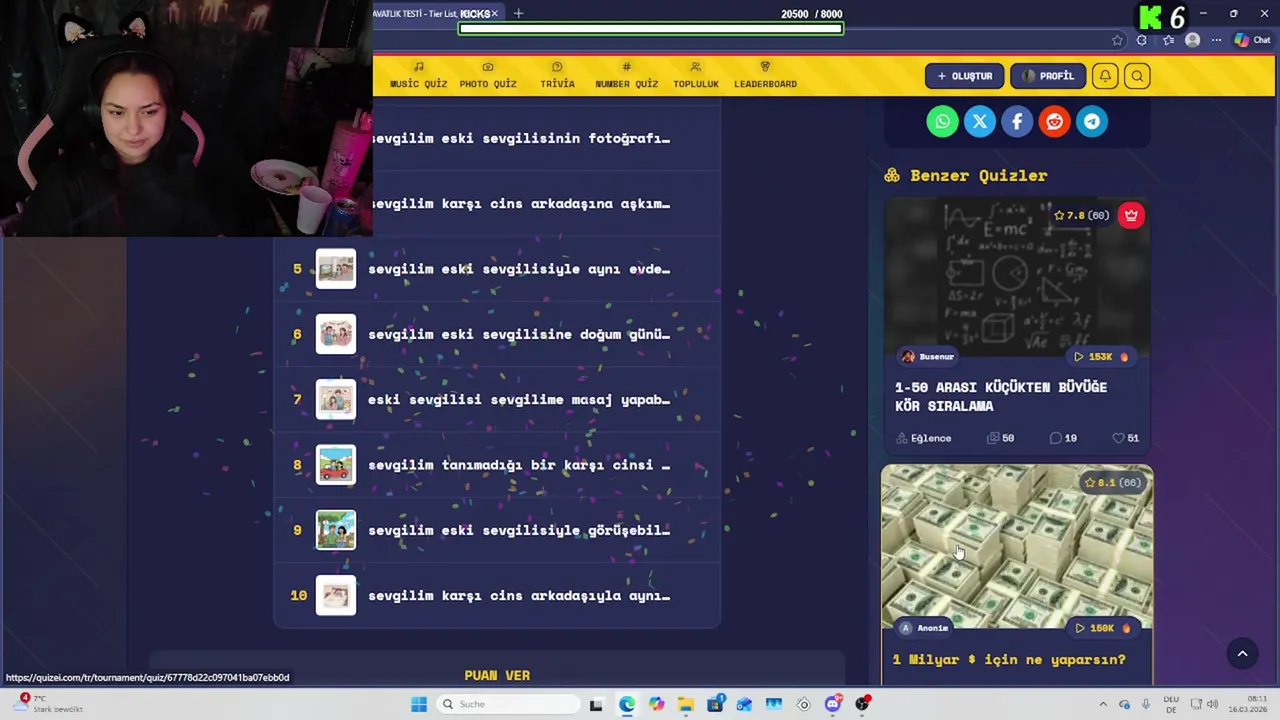Open the physics formulas quiz thumbnail
This screenshot has width=1280, height=720.
1017,275
